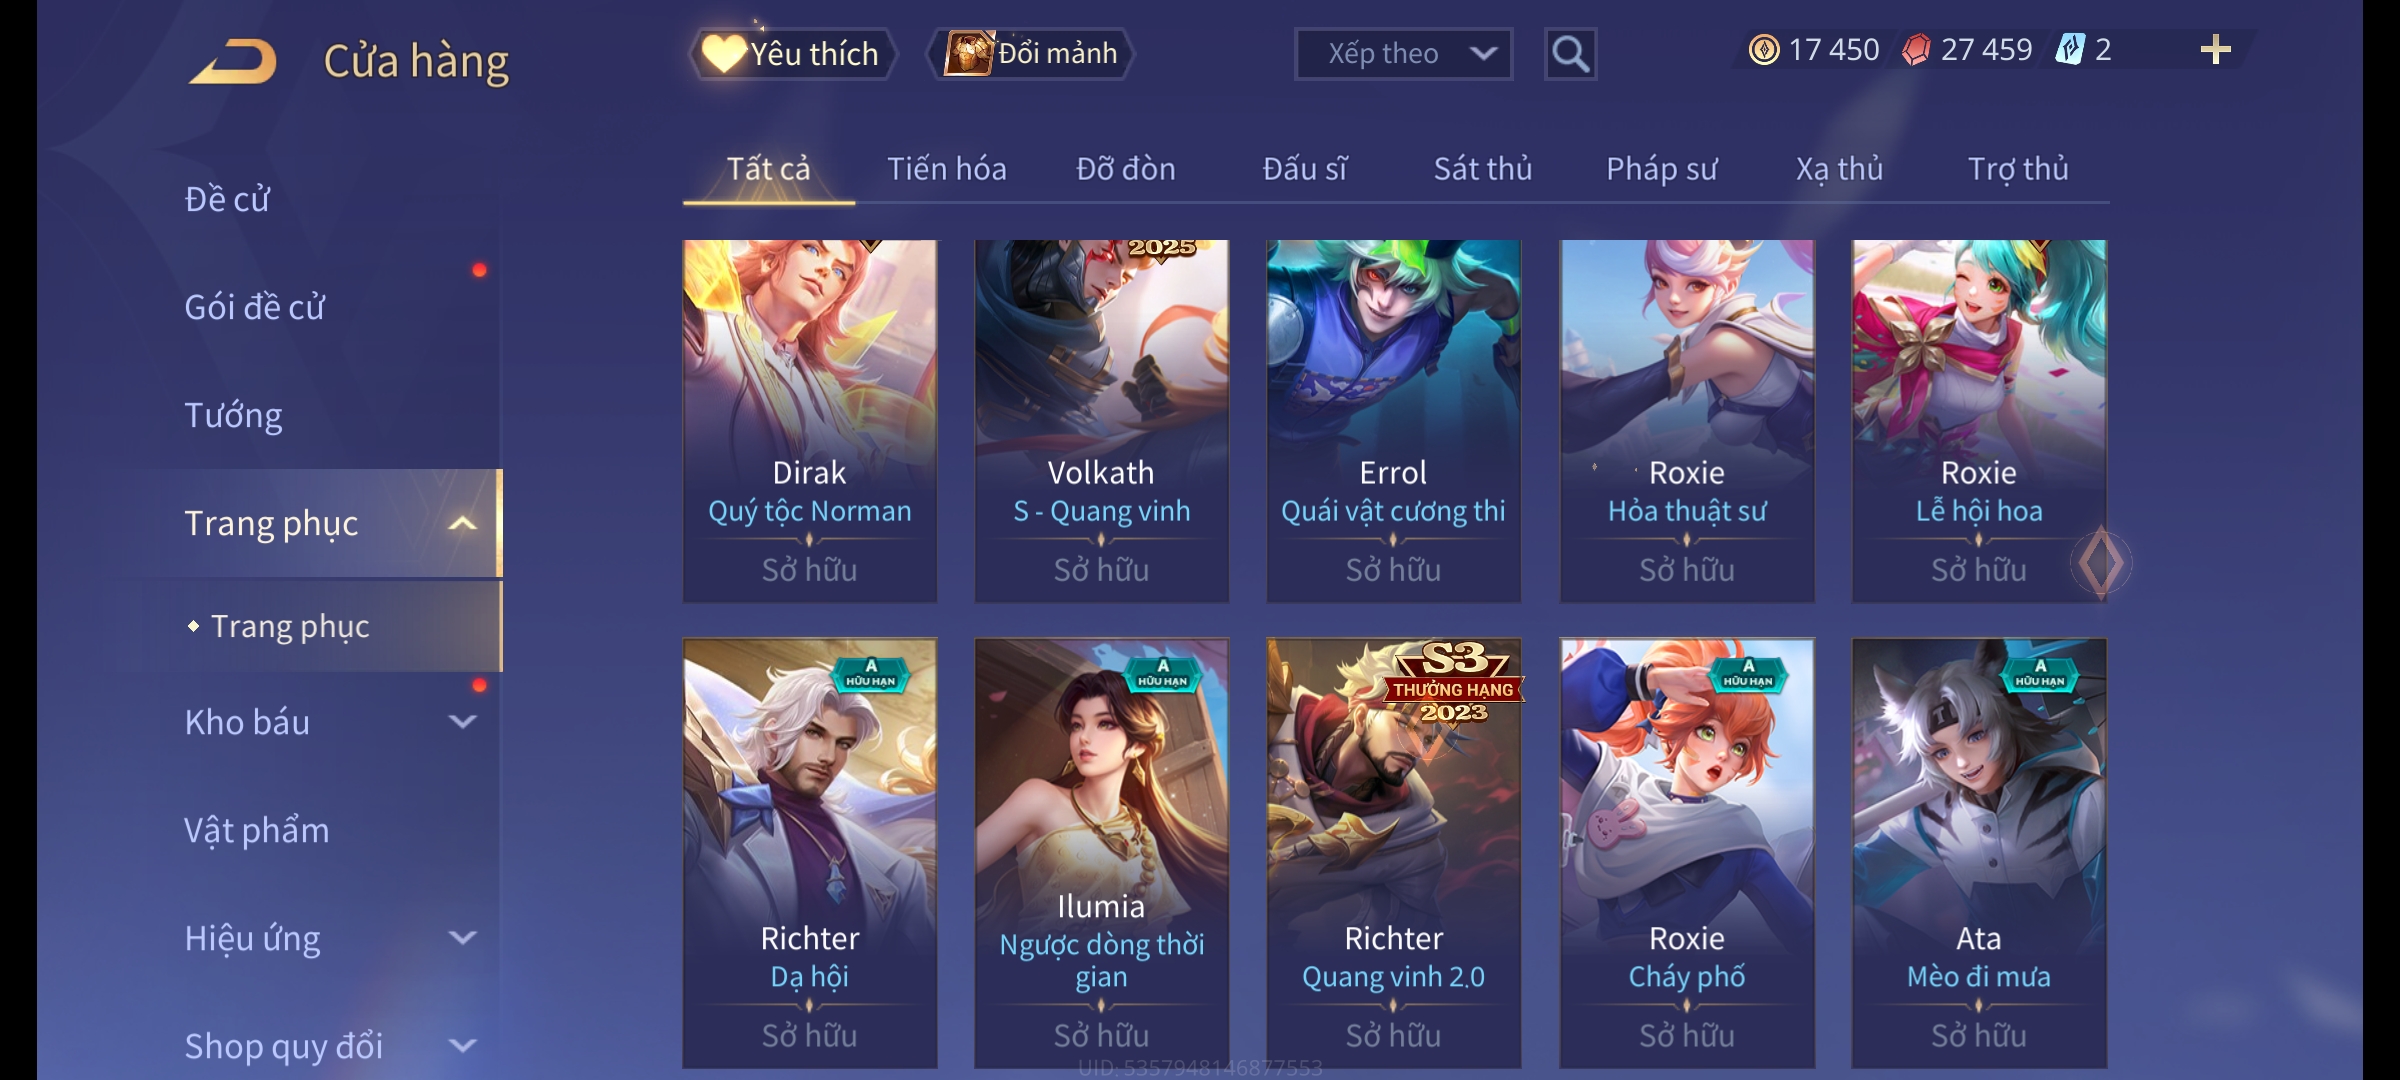This screenshot has width=2400, height=1080.
Task: Tap the red gem currency icon
Action: click(1916, 50)
